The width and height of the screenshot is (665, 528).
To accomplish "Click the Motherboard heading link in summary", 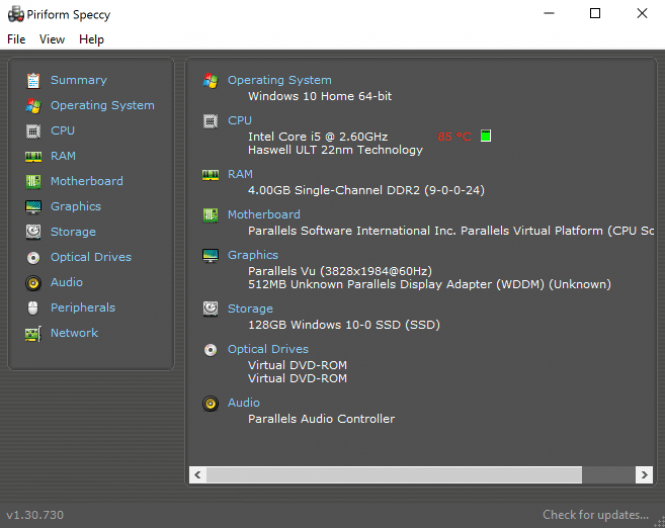I will 264,215.
